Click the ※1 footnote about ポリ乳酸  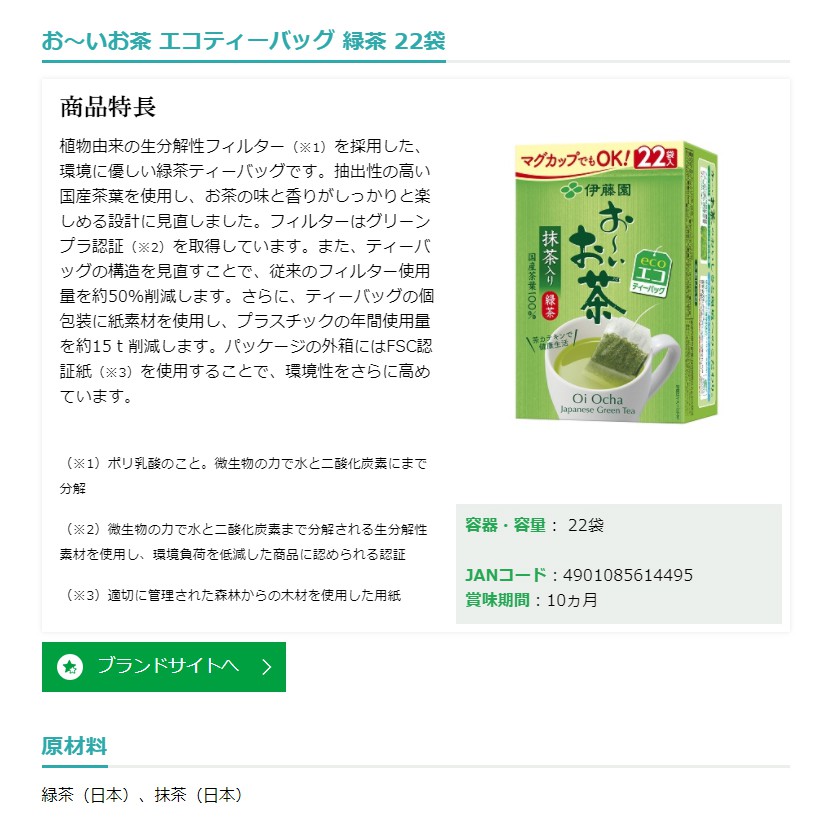pyautogui.click(x=243, y=476)
